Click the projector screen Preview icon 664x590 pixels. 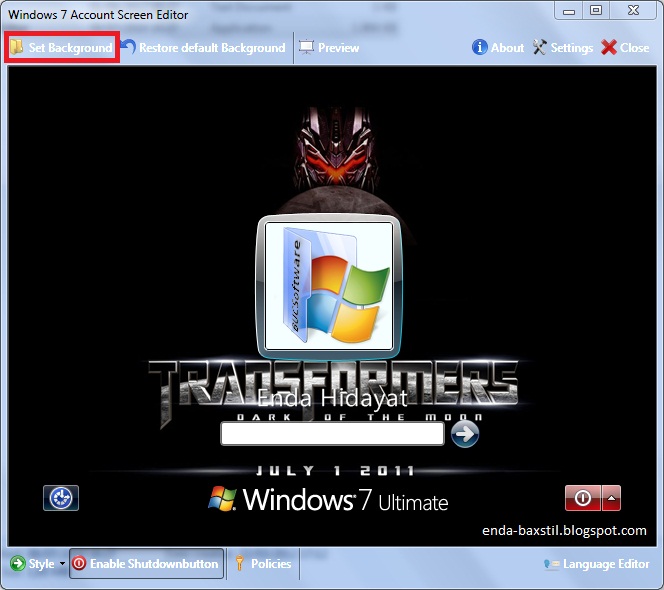[306, 47]
